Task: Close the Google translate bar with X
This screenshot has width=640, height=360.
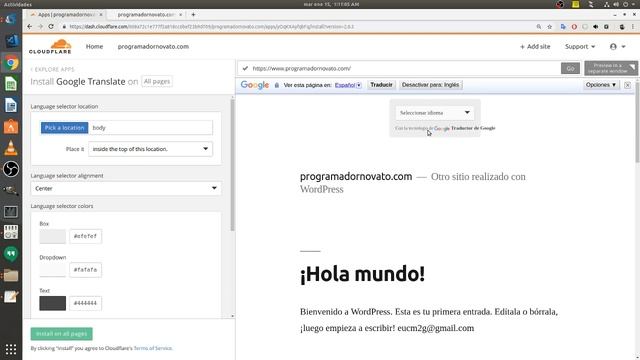Action: (627, 85)
